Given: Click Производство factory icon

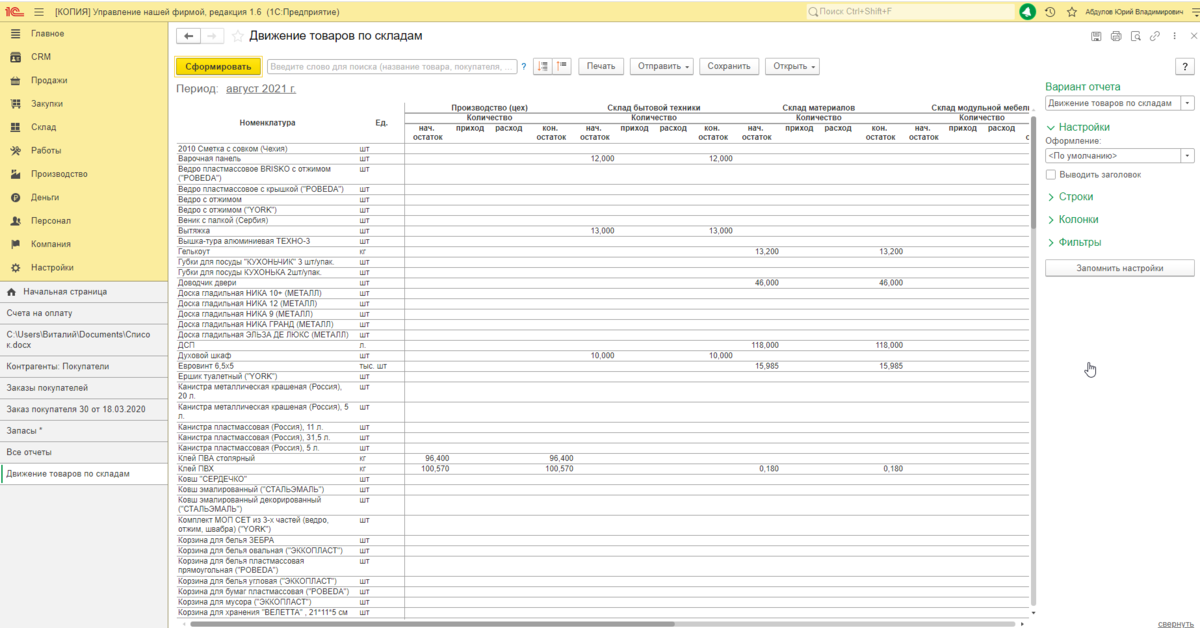Looking at the screenshot, I should (16, 174).
